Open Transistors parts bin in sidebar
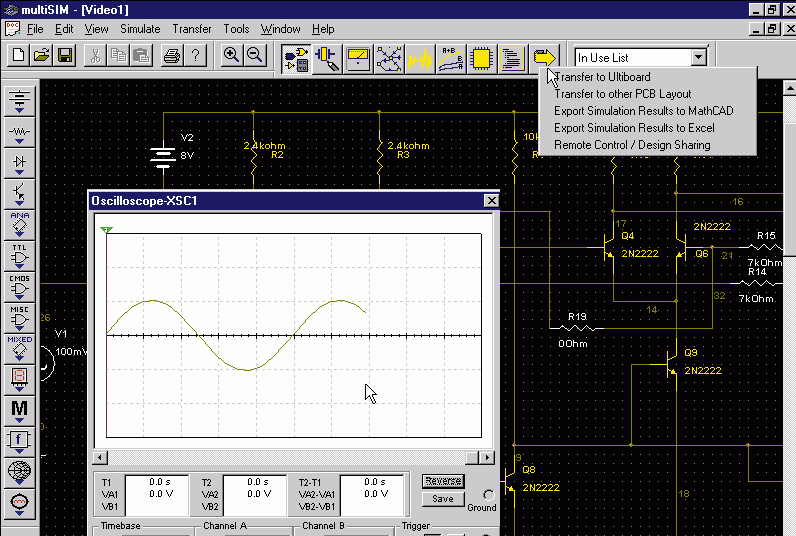This screenshot has width=796, height=536. tap(19, 194)
